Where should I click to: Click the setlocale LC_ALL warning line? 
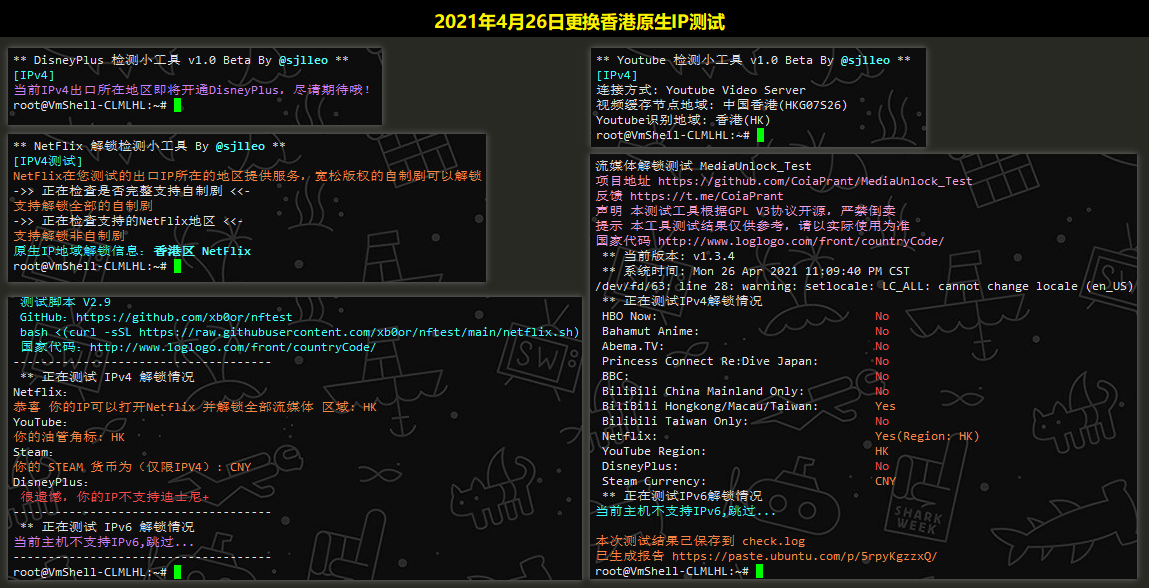pyautogui.click(x=865, y=286)
